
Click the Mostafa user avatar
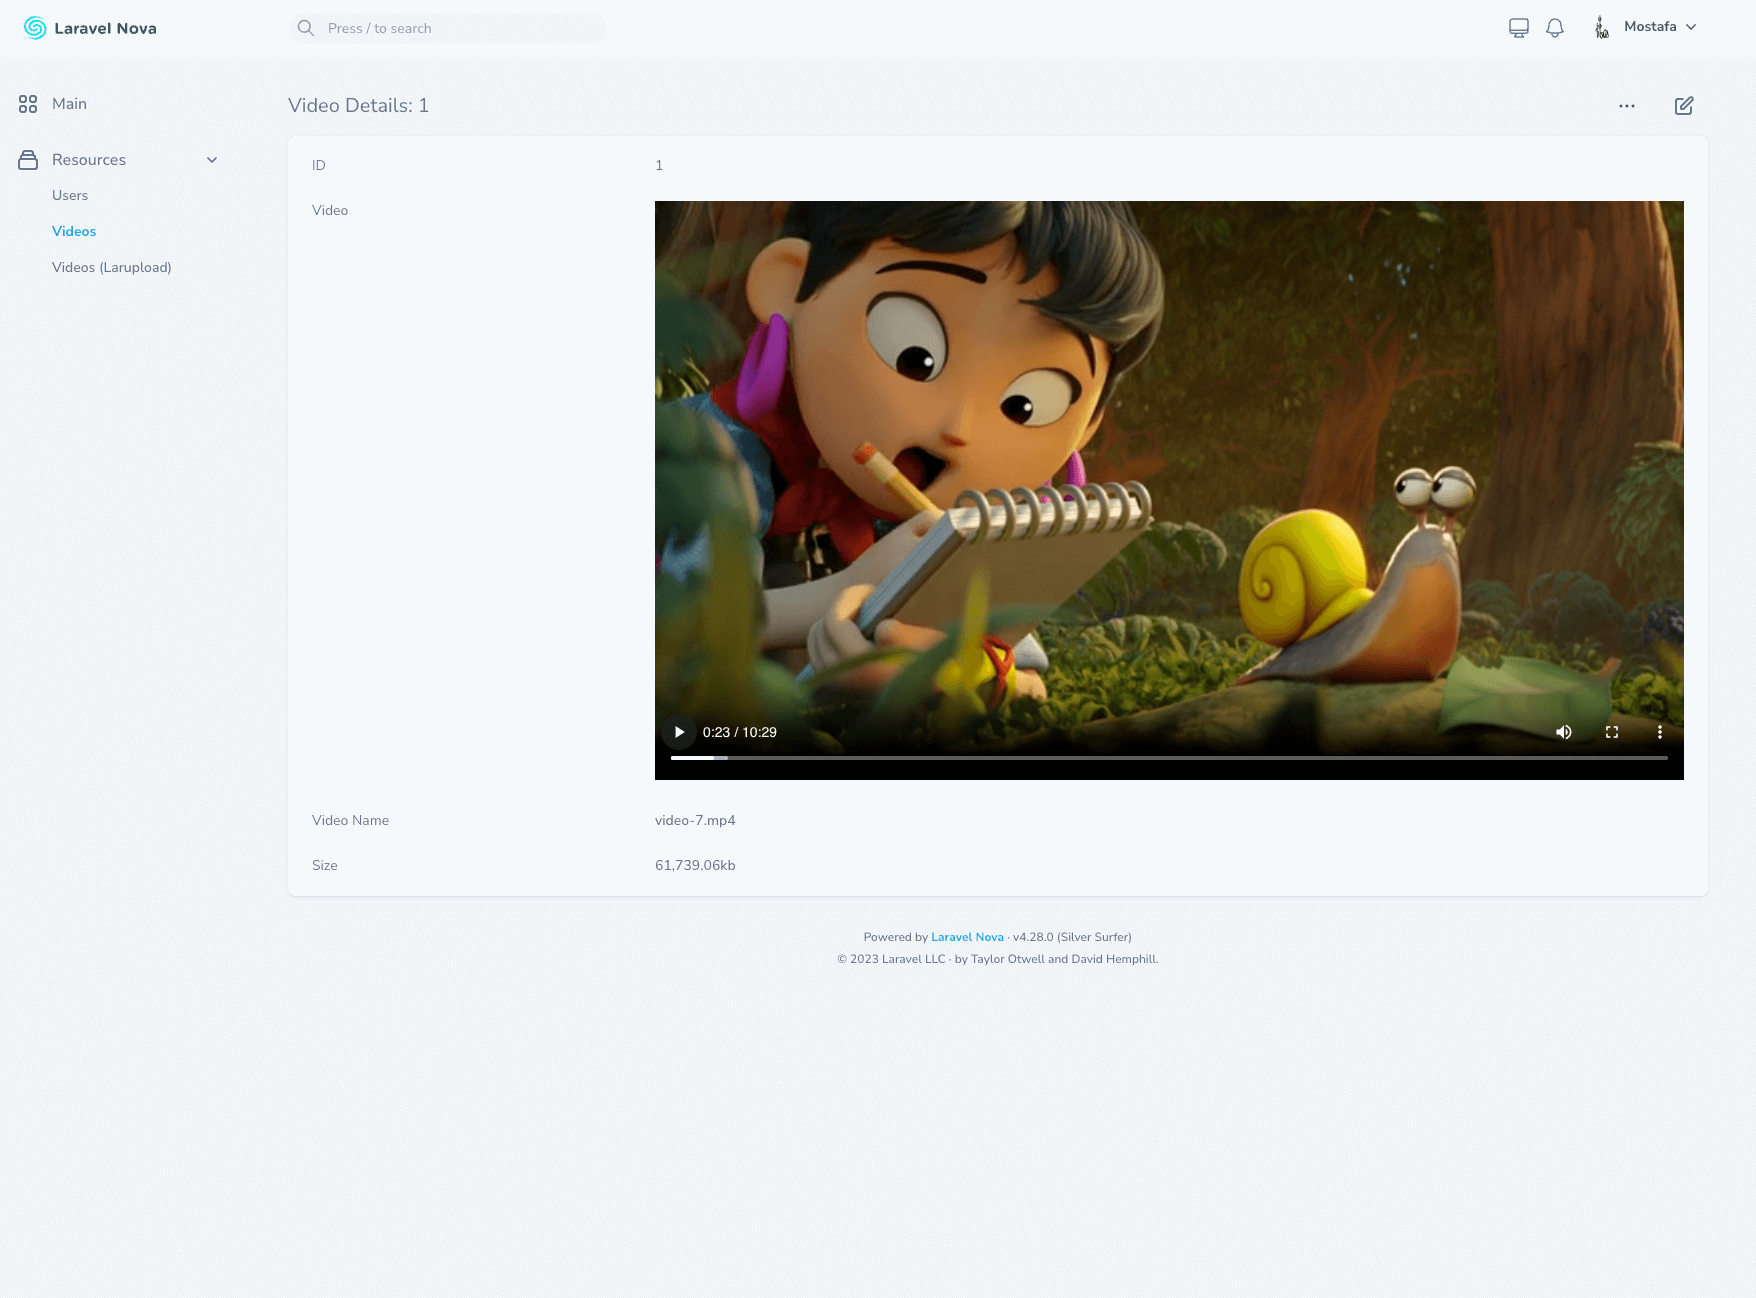pyautogui.click(x=1602, y=27)
